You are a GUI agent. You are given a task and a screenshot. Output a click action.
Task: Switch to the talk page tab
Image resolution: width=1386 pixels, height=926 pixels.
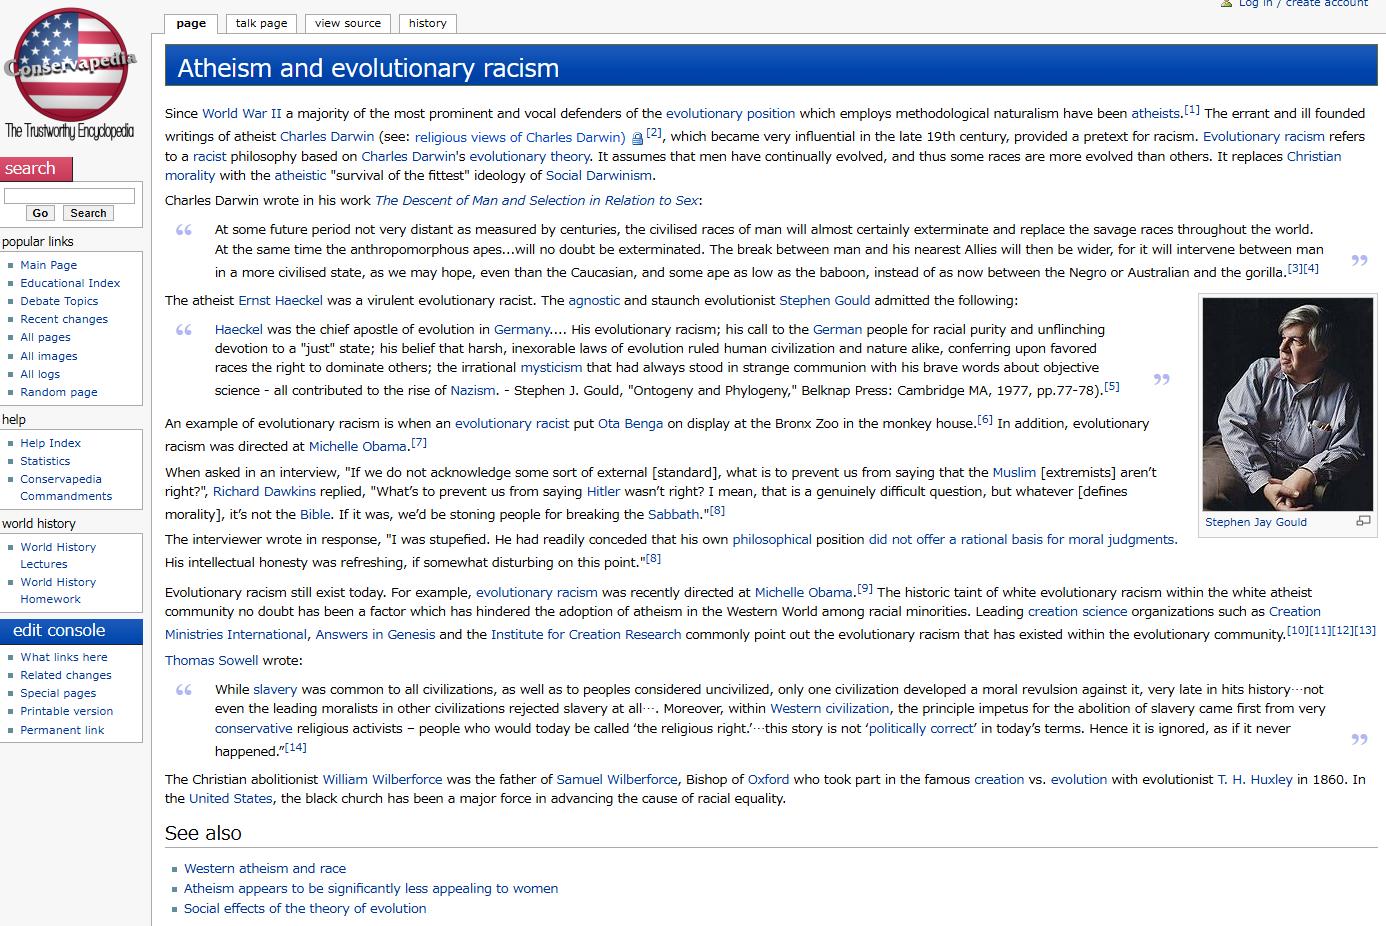[261, 23]
